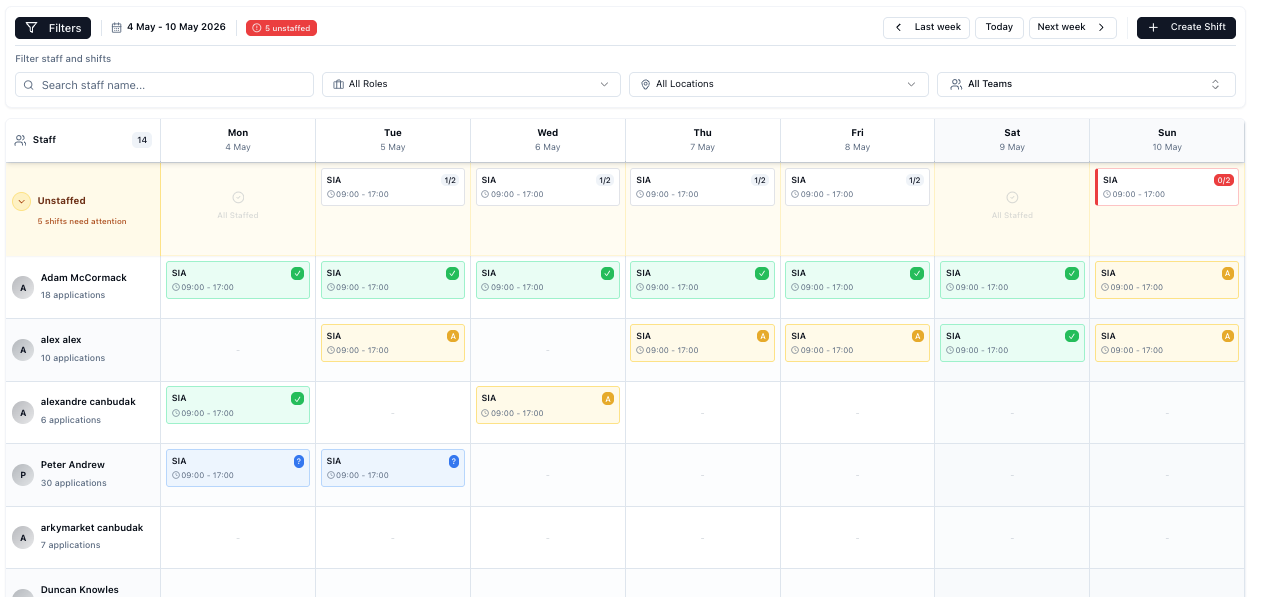This screenshot has width=1265, height=597.
Task: Click Peter Andrew's Monday blue question icon
Action: [x=298, y=461]
